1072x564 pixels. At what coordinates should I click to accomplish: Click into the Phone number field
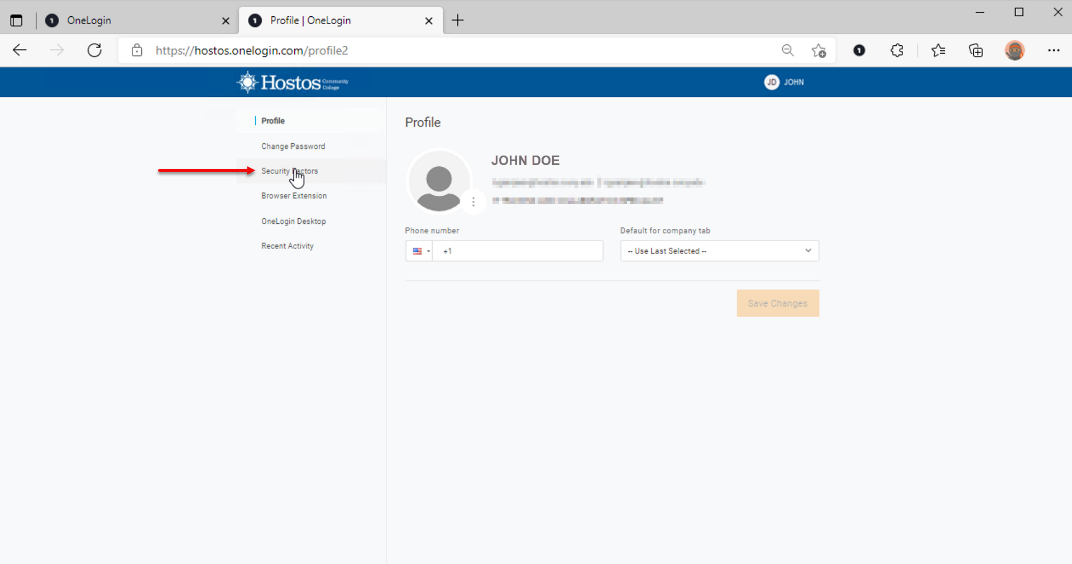coord(520,251)
